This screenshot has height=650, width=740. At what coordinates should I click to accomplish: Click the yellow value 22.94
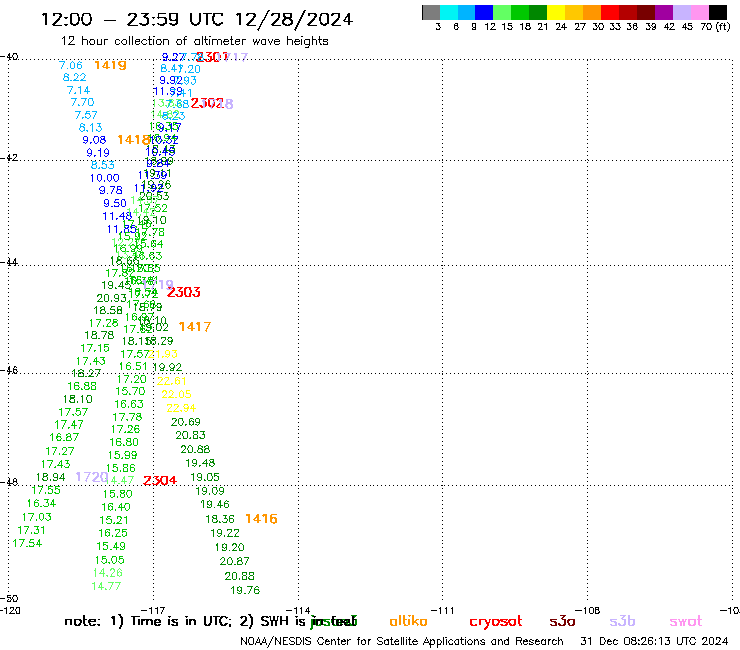click(181, 408)
